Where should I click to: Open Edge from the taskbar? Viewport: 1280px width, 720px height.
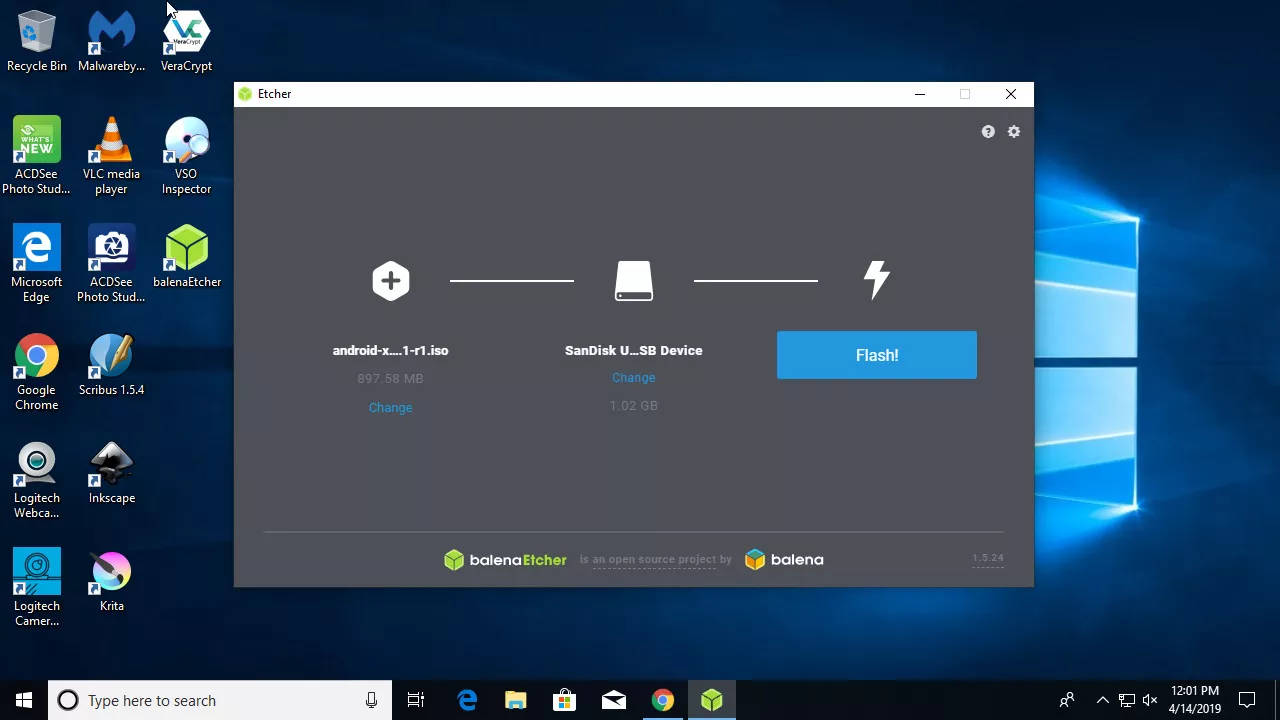coord(467,700)
